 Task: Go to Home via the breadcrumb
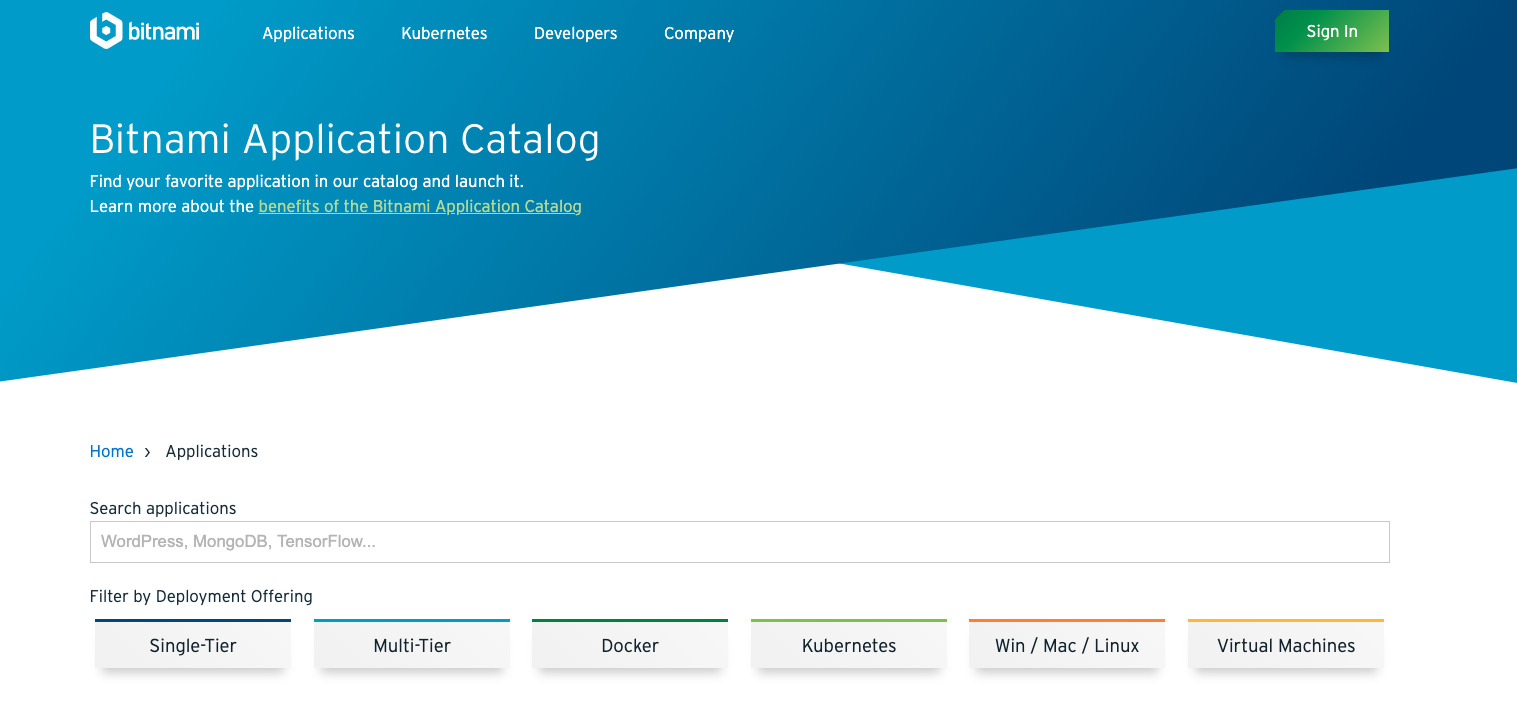pos(111,451)
